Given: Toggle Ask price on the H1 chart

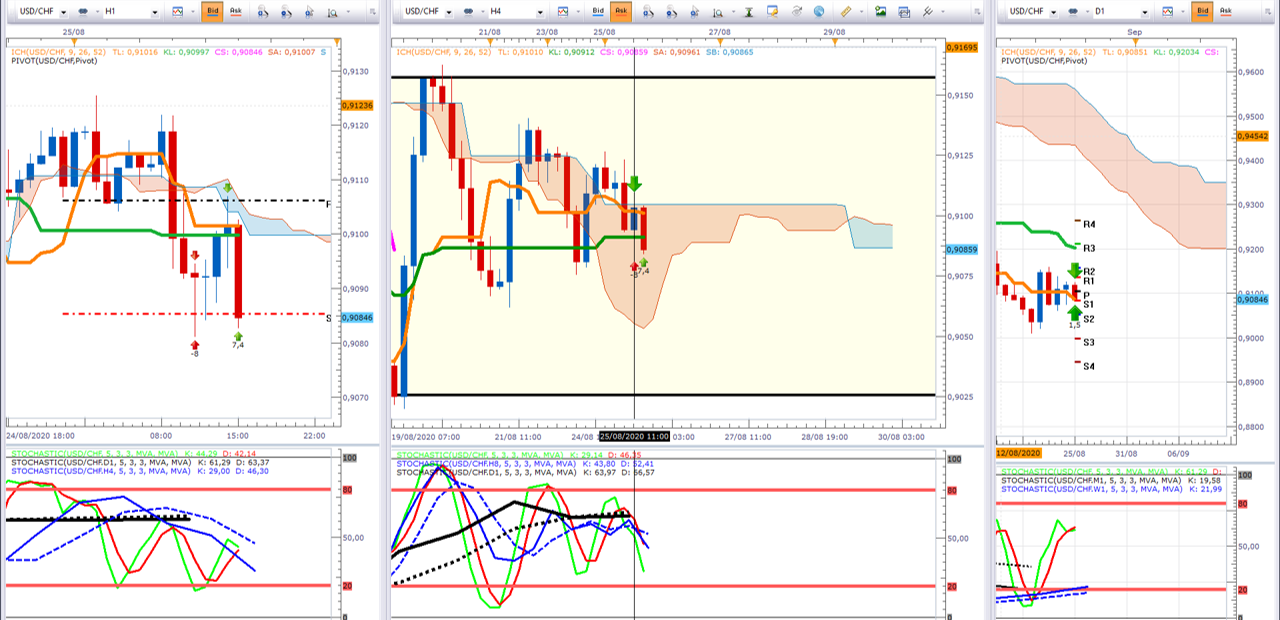Looking at the screenshot, I should tap(236, 11).
